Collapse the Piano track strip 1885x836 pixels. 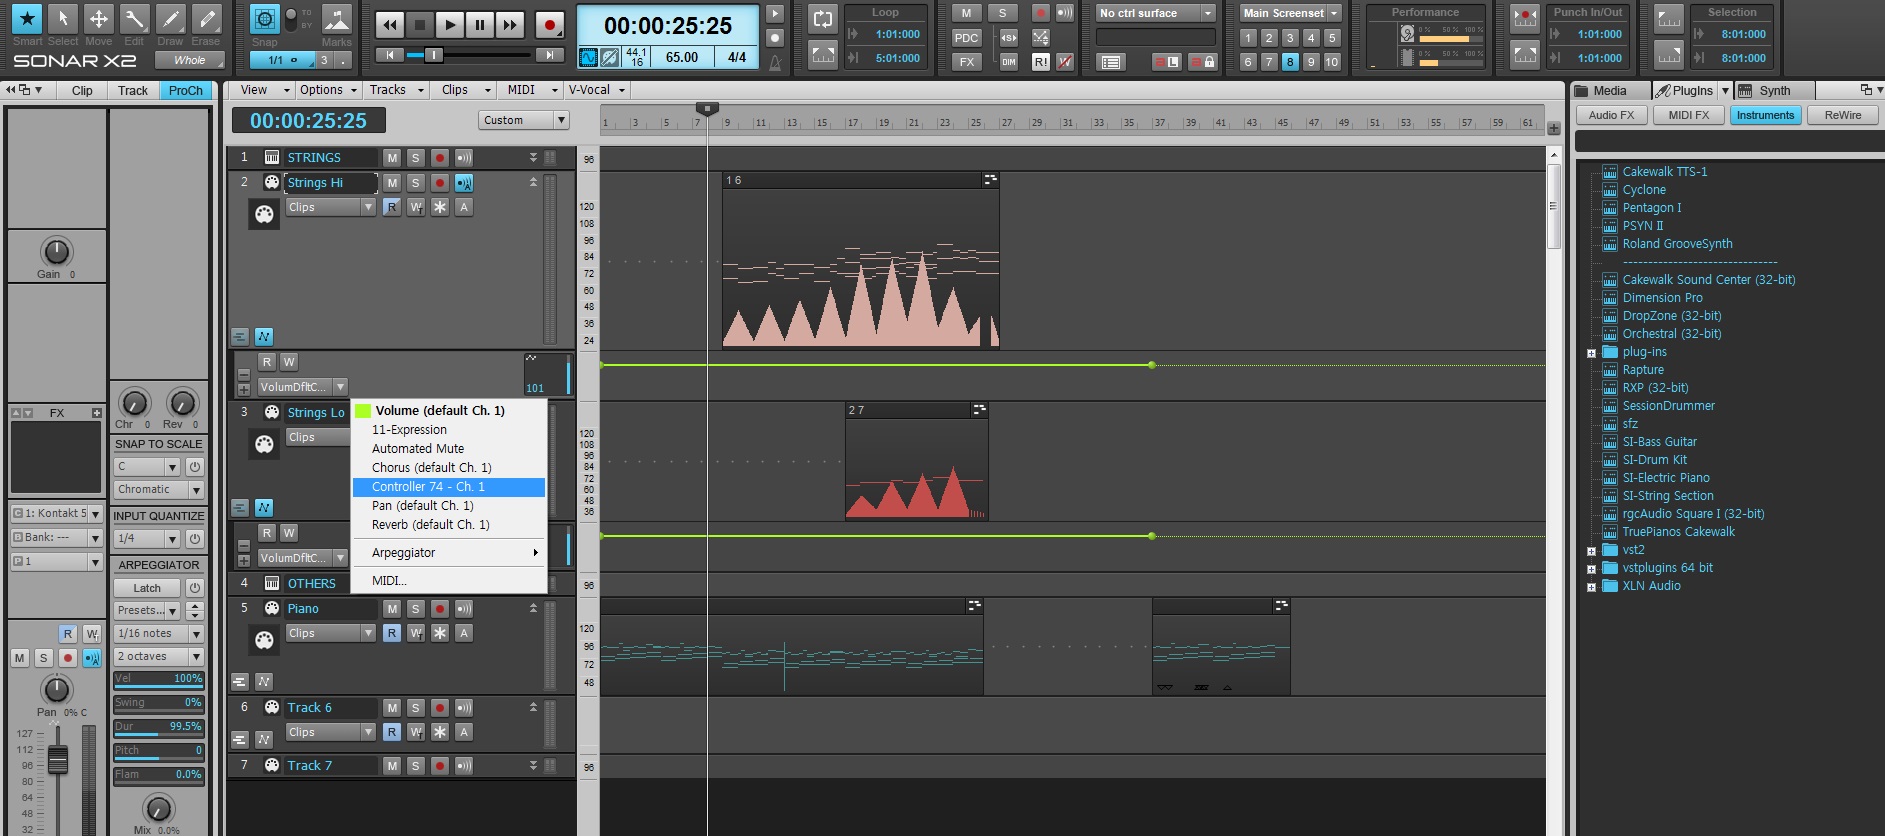pos(533,608)
